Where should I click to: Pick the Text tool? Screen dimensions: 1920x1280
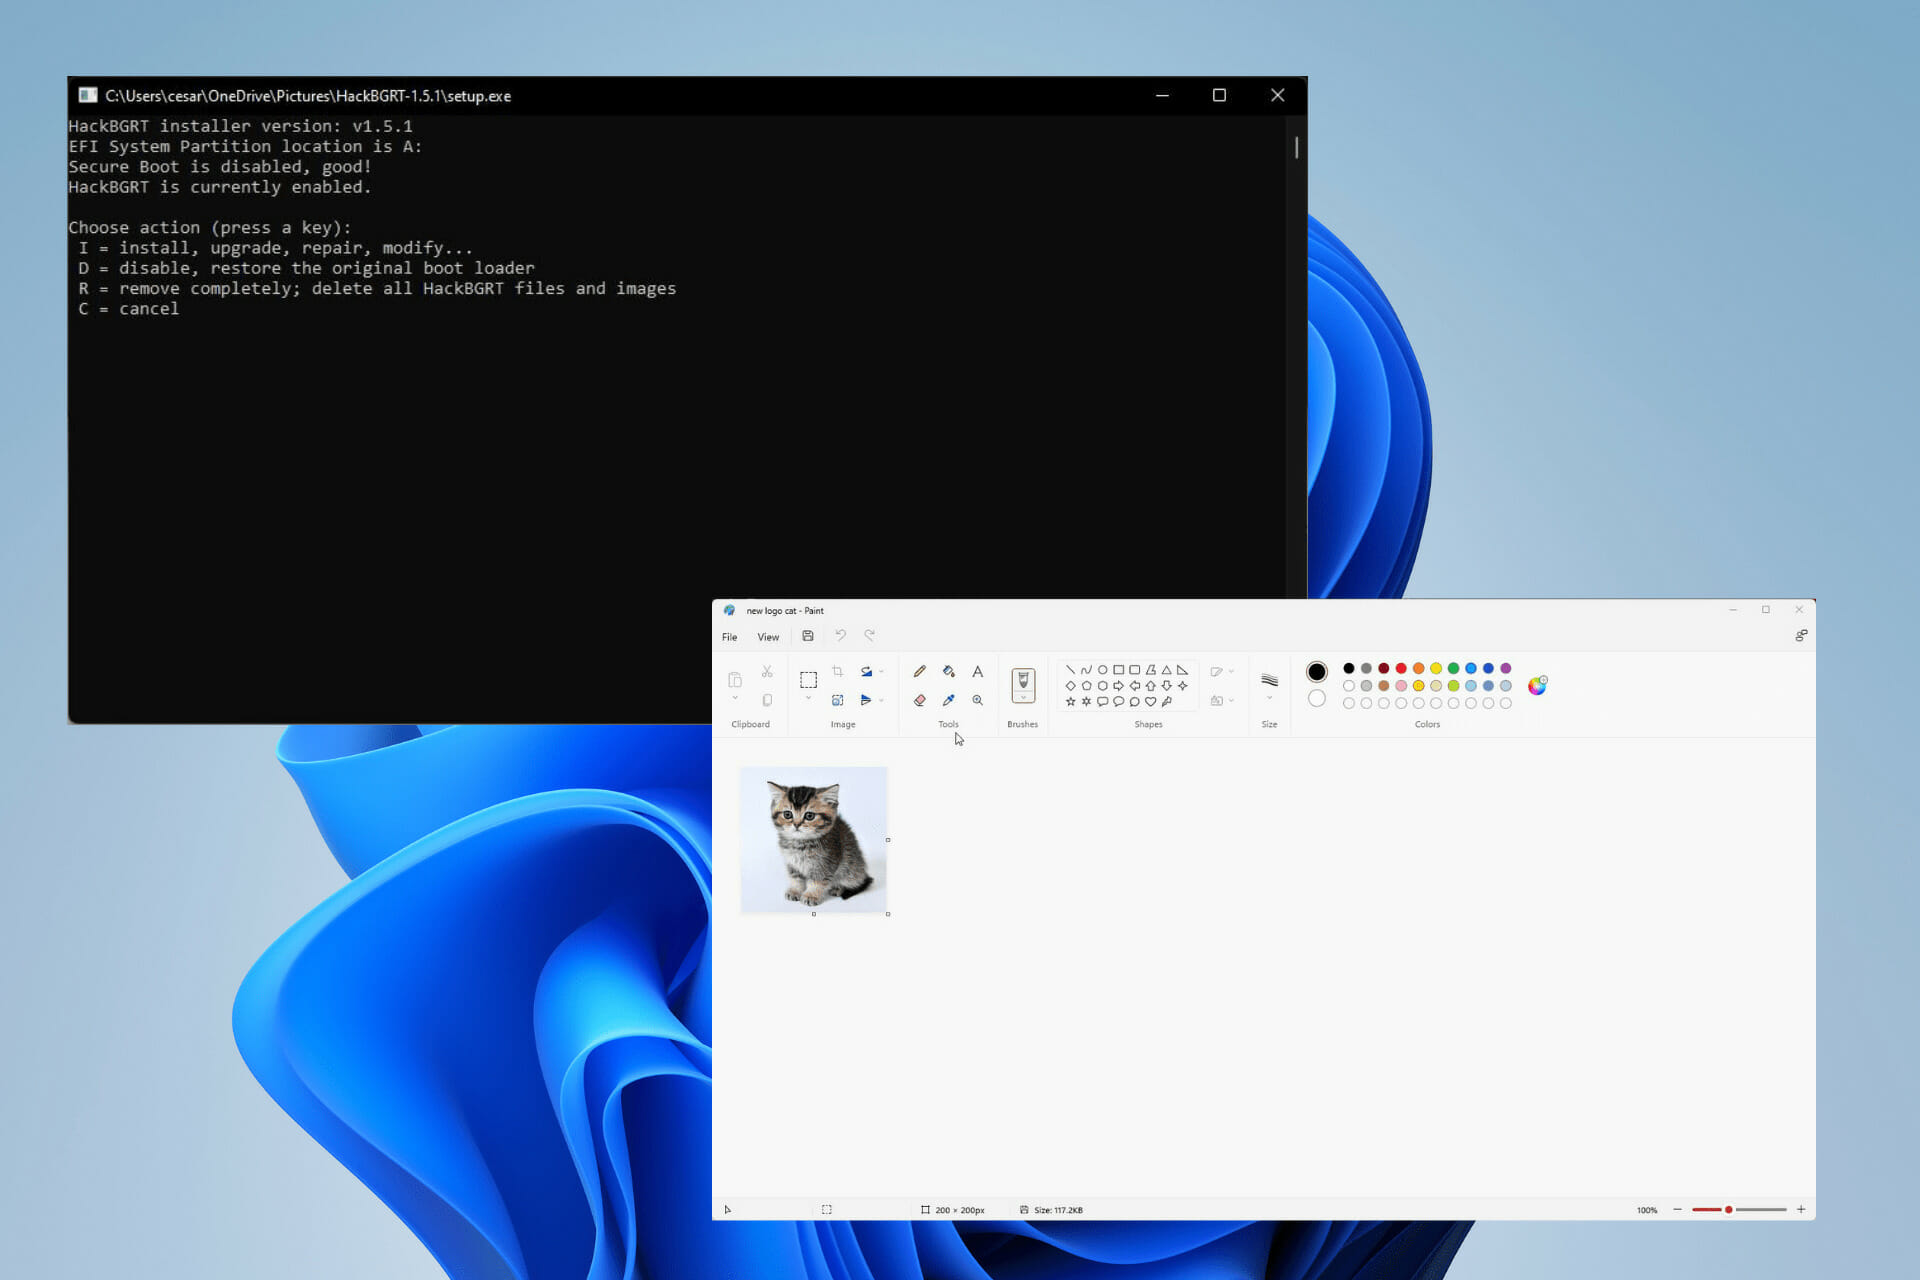coord(977,671)
